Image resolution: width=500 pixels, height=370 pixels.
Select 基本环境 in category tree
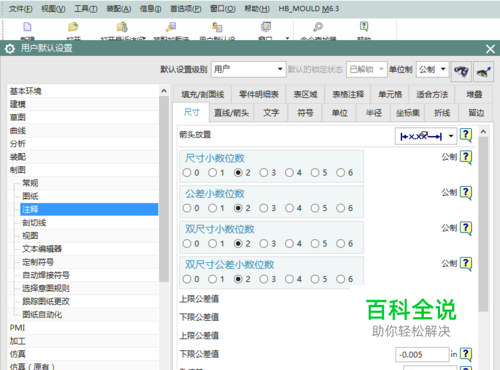83,91
